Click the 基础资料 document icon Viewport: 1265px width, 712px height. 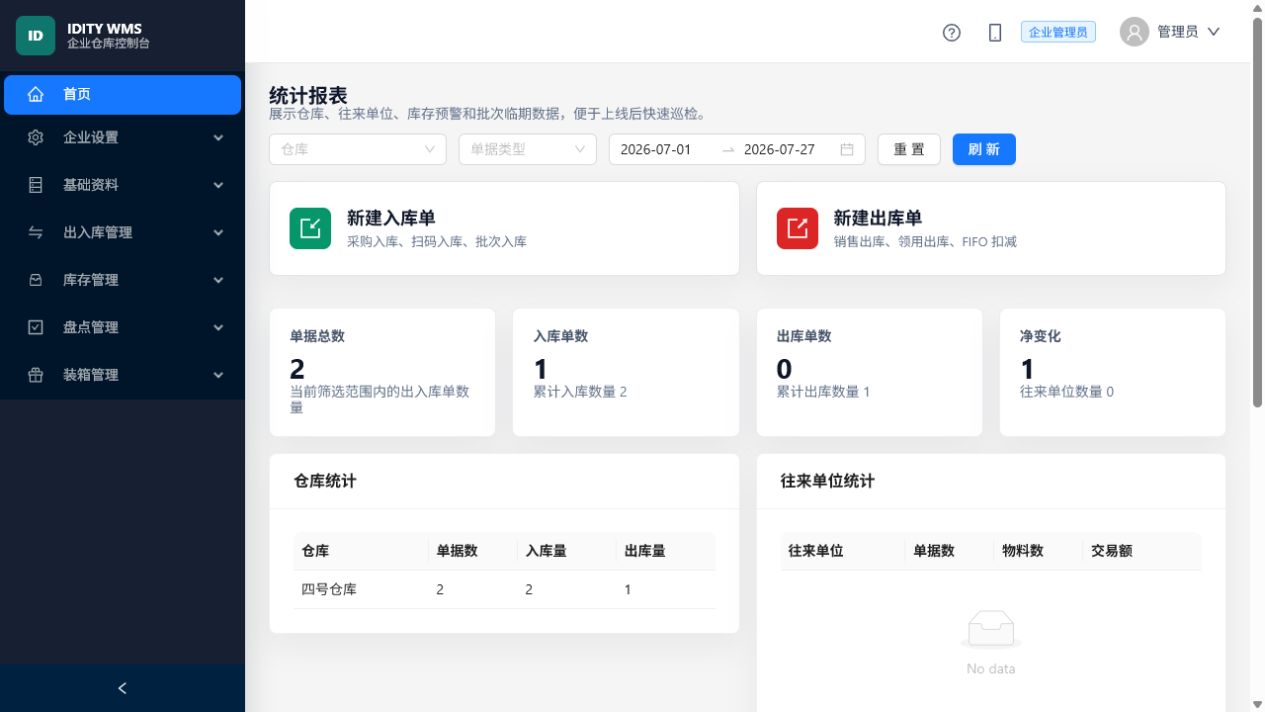click(36, 185)
